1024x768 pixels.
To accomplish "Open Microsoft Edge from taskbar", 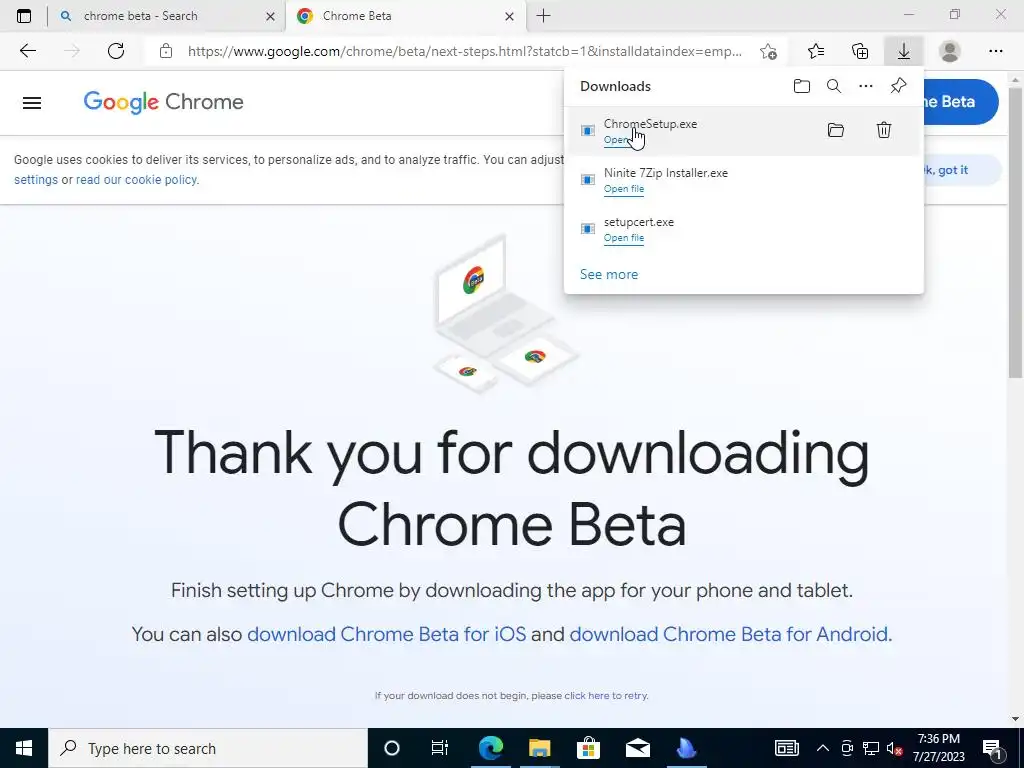I will click(490, 748).
